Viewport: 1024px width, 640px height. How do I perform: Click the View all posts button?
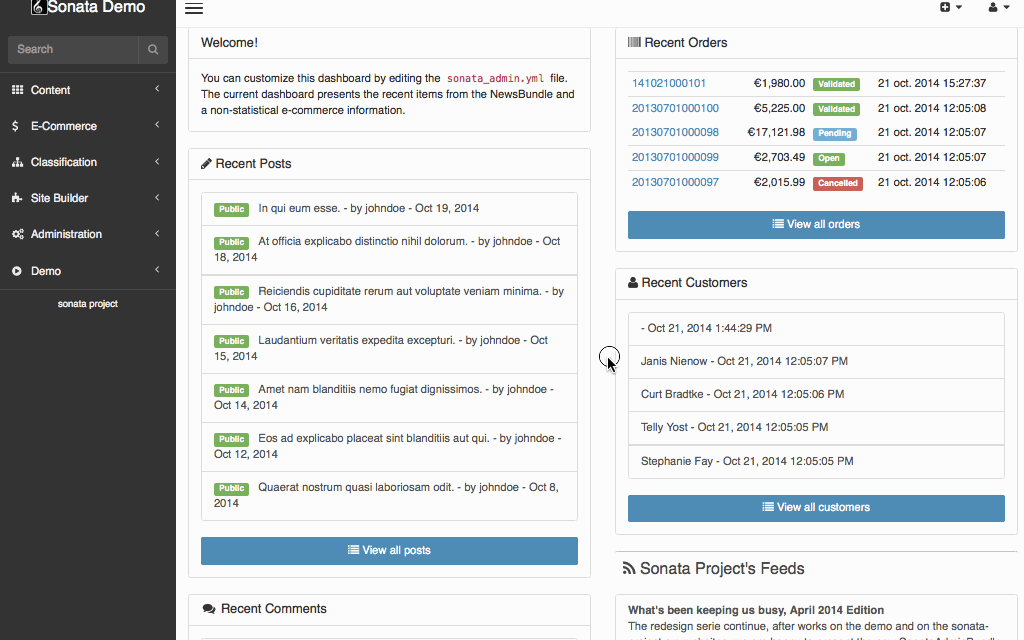(x=389, y=550)
